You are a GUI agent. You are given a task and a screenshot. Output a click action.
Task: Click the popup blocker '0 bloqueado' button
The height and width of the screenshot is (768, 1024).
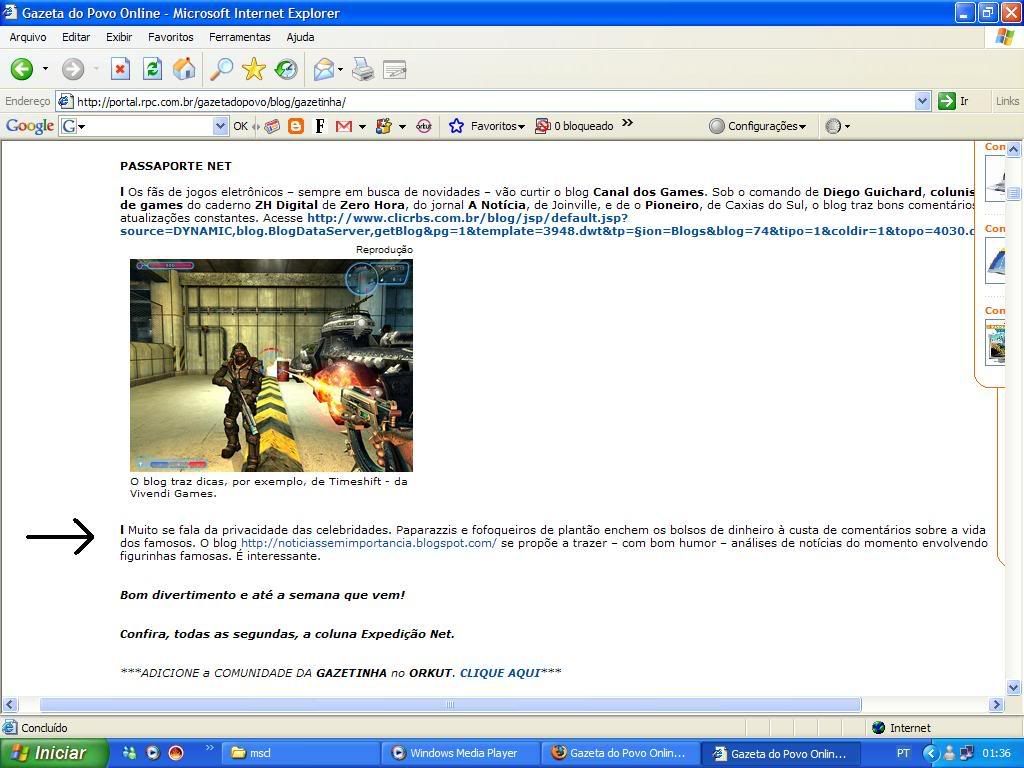(x=574, y=126)
